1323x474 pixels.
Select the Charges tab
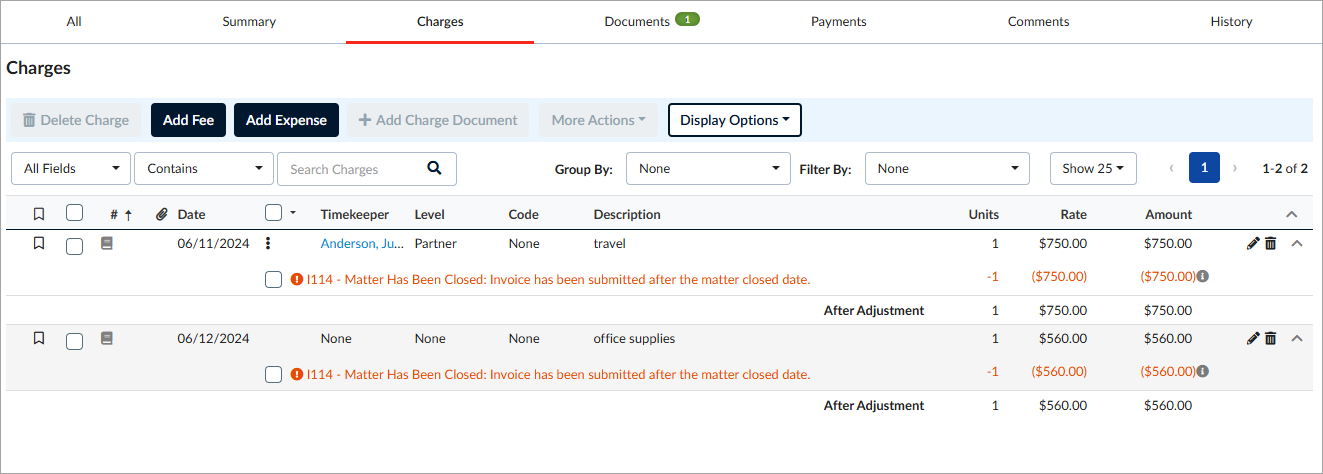click(440, 21)
